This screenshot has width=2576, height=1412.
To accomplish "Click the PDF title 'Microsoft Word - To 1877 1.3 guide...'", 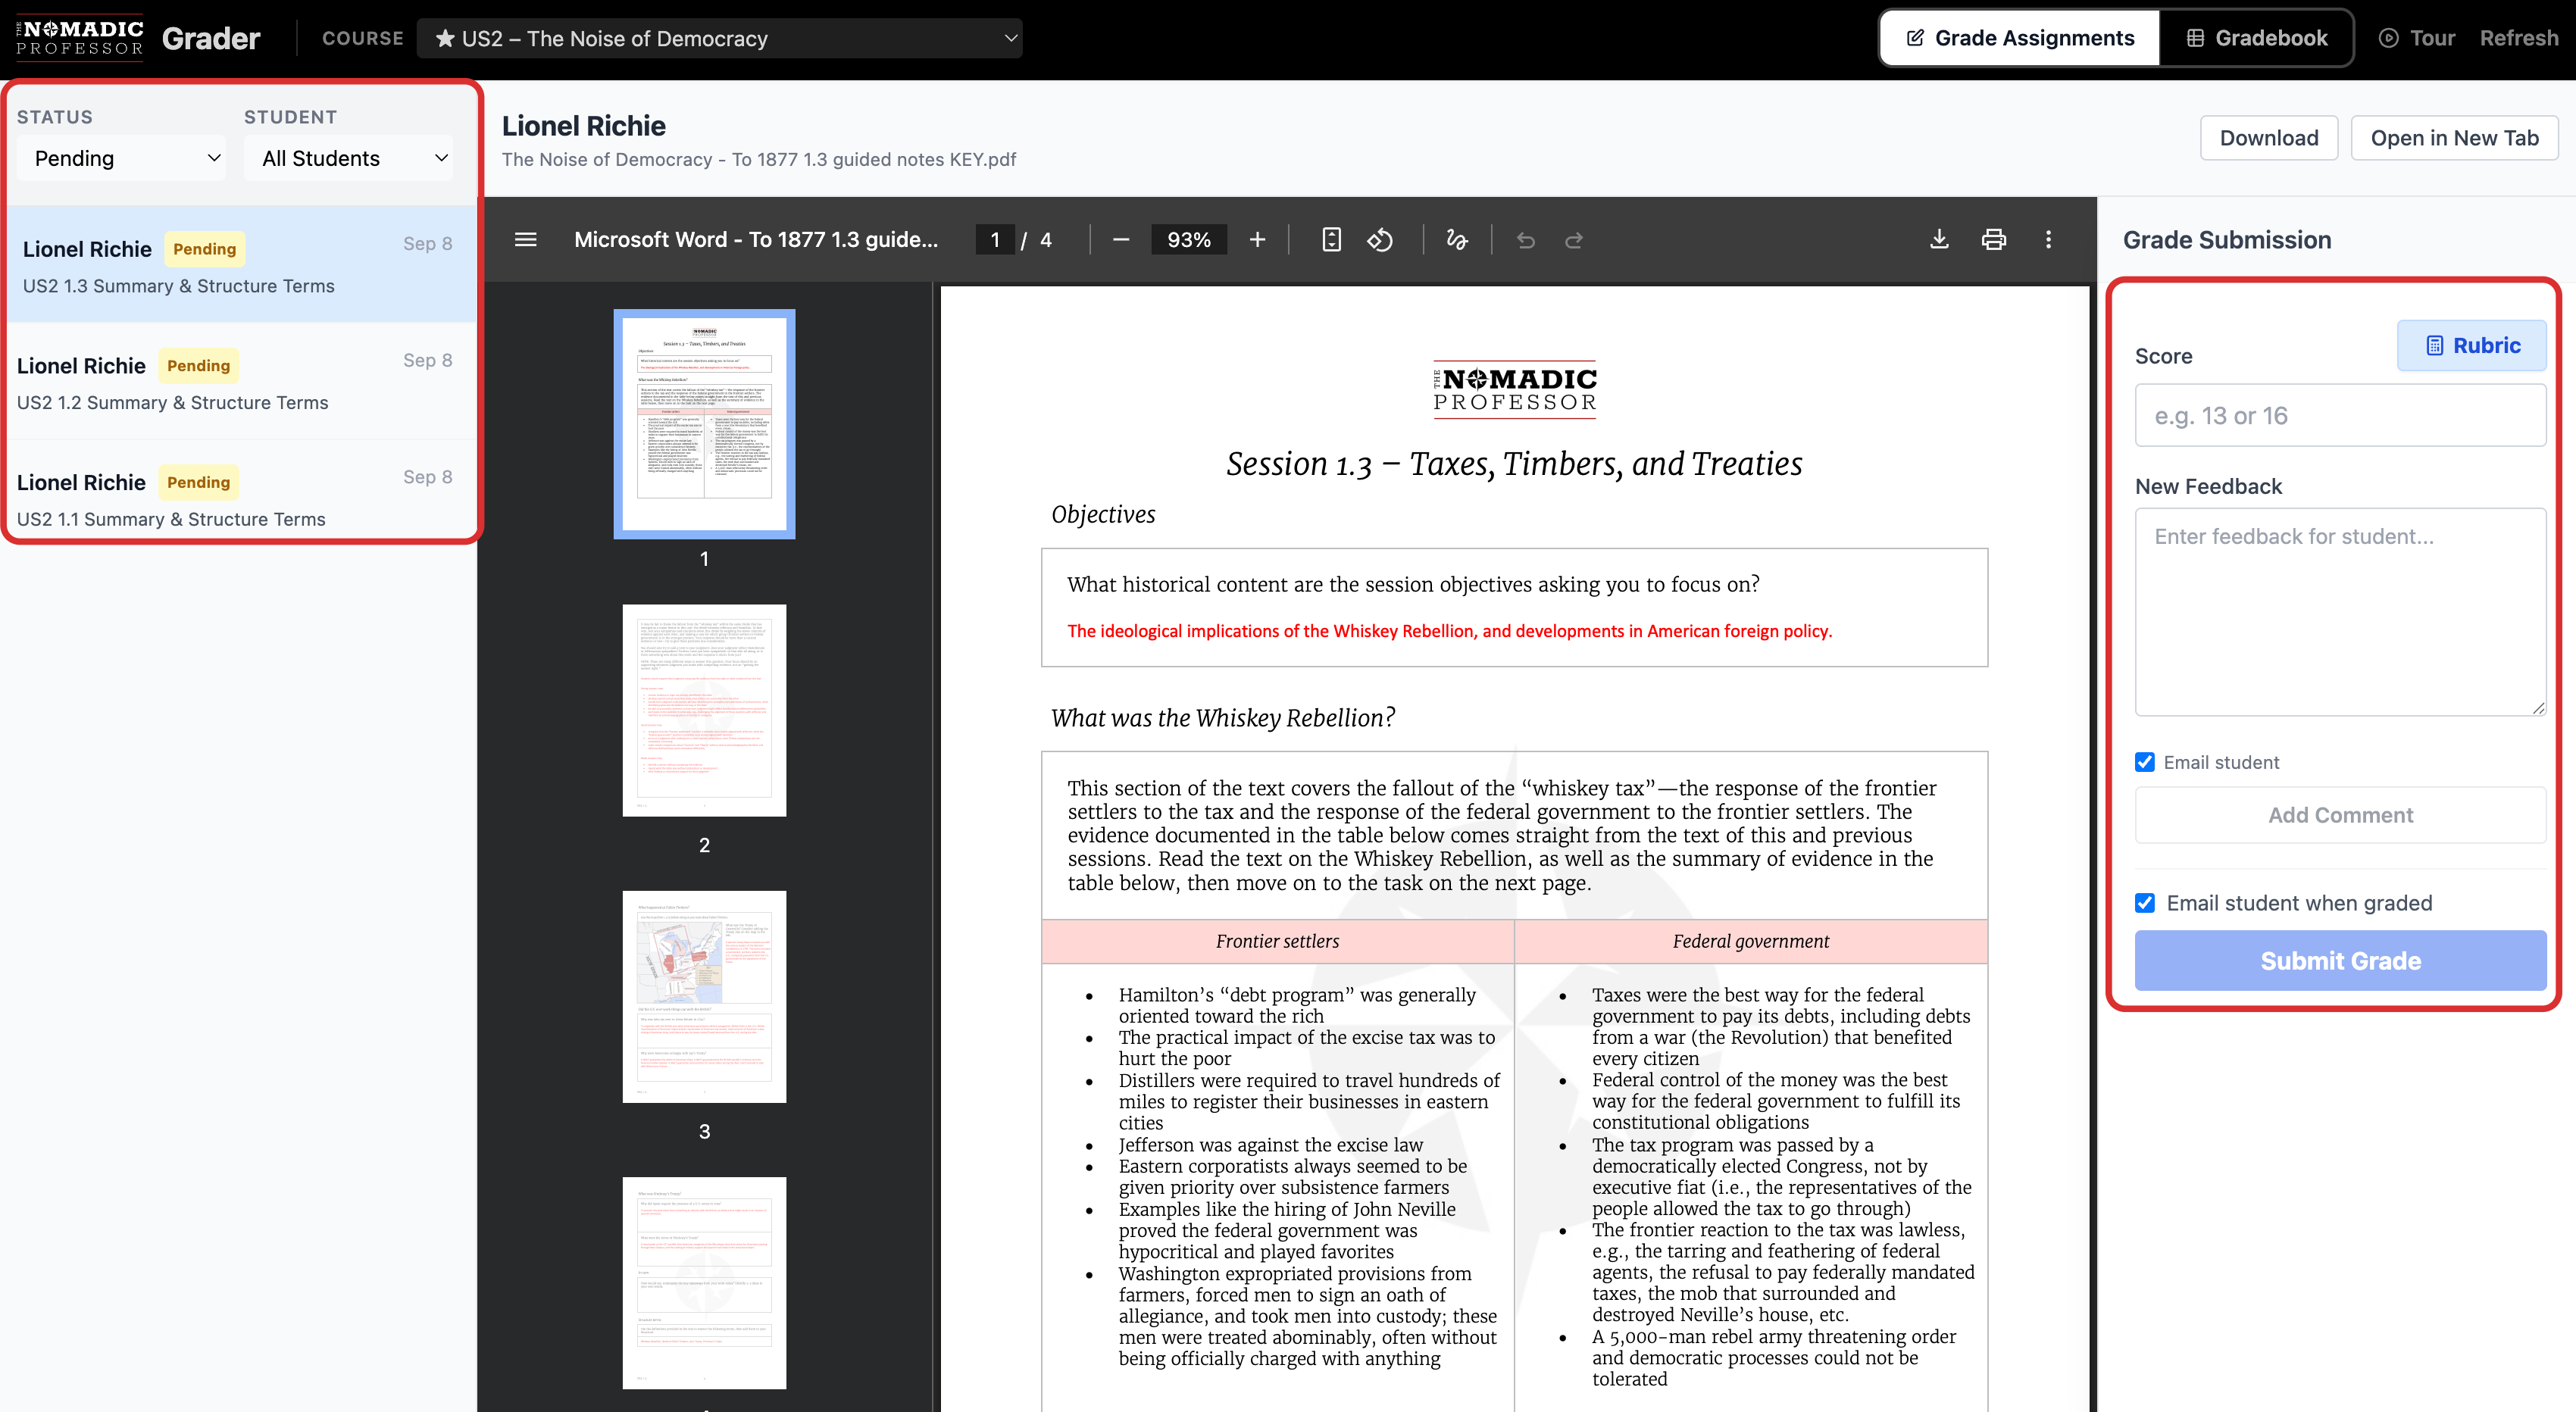I will 756,239.
